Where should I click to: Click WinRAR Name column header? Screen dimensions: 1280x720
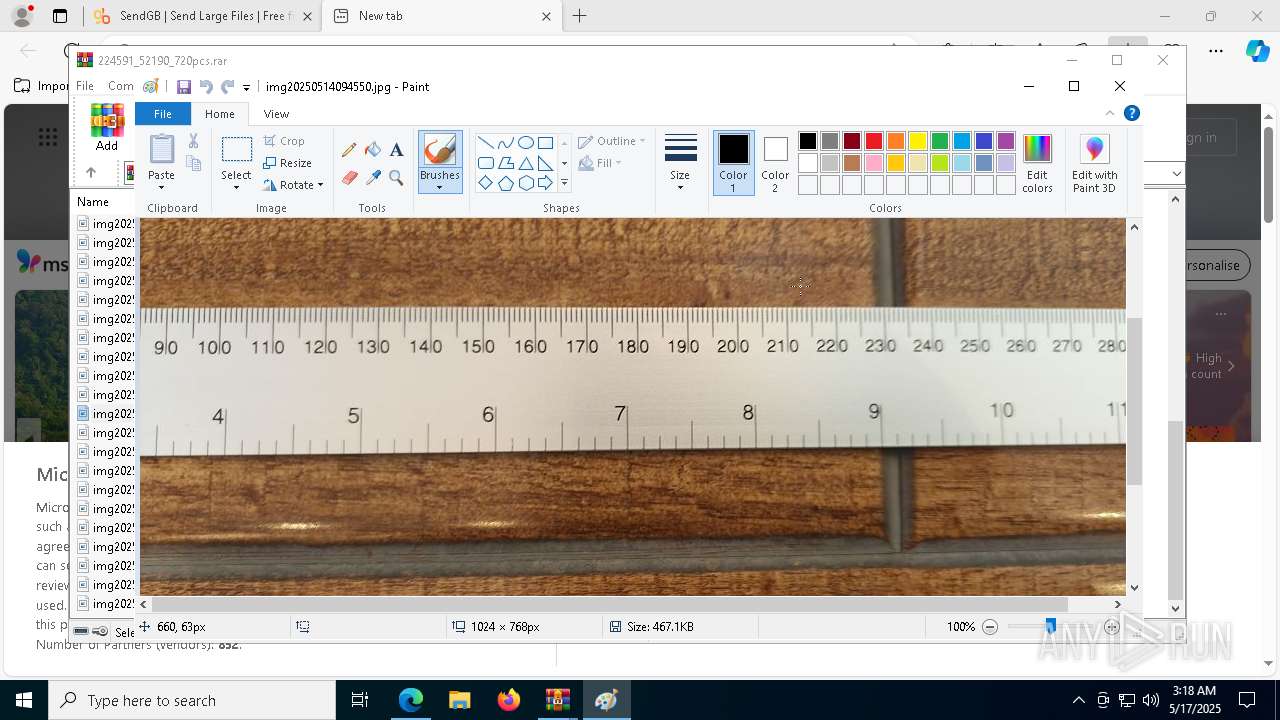[93, 202]
